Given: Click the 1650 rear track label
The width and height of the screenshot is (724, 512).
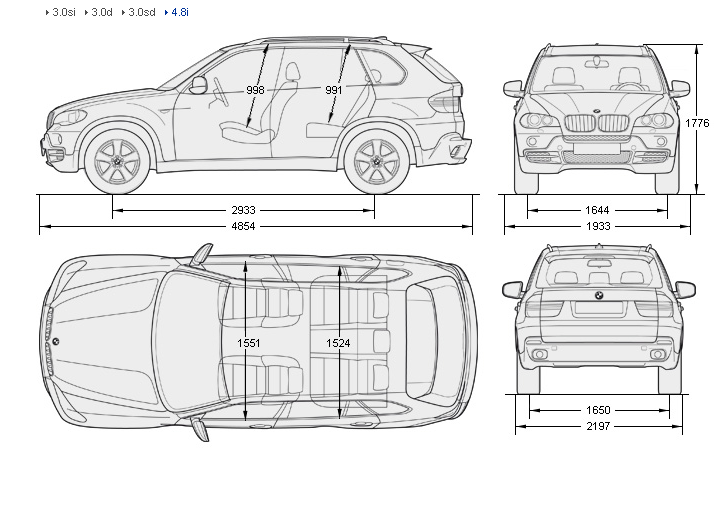Looking at the screenshot, I should [x=598, y=411].
